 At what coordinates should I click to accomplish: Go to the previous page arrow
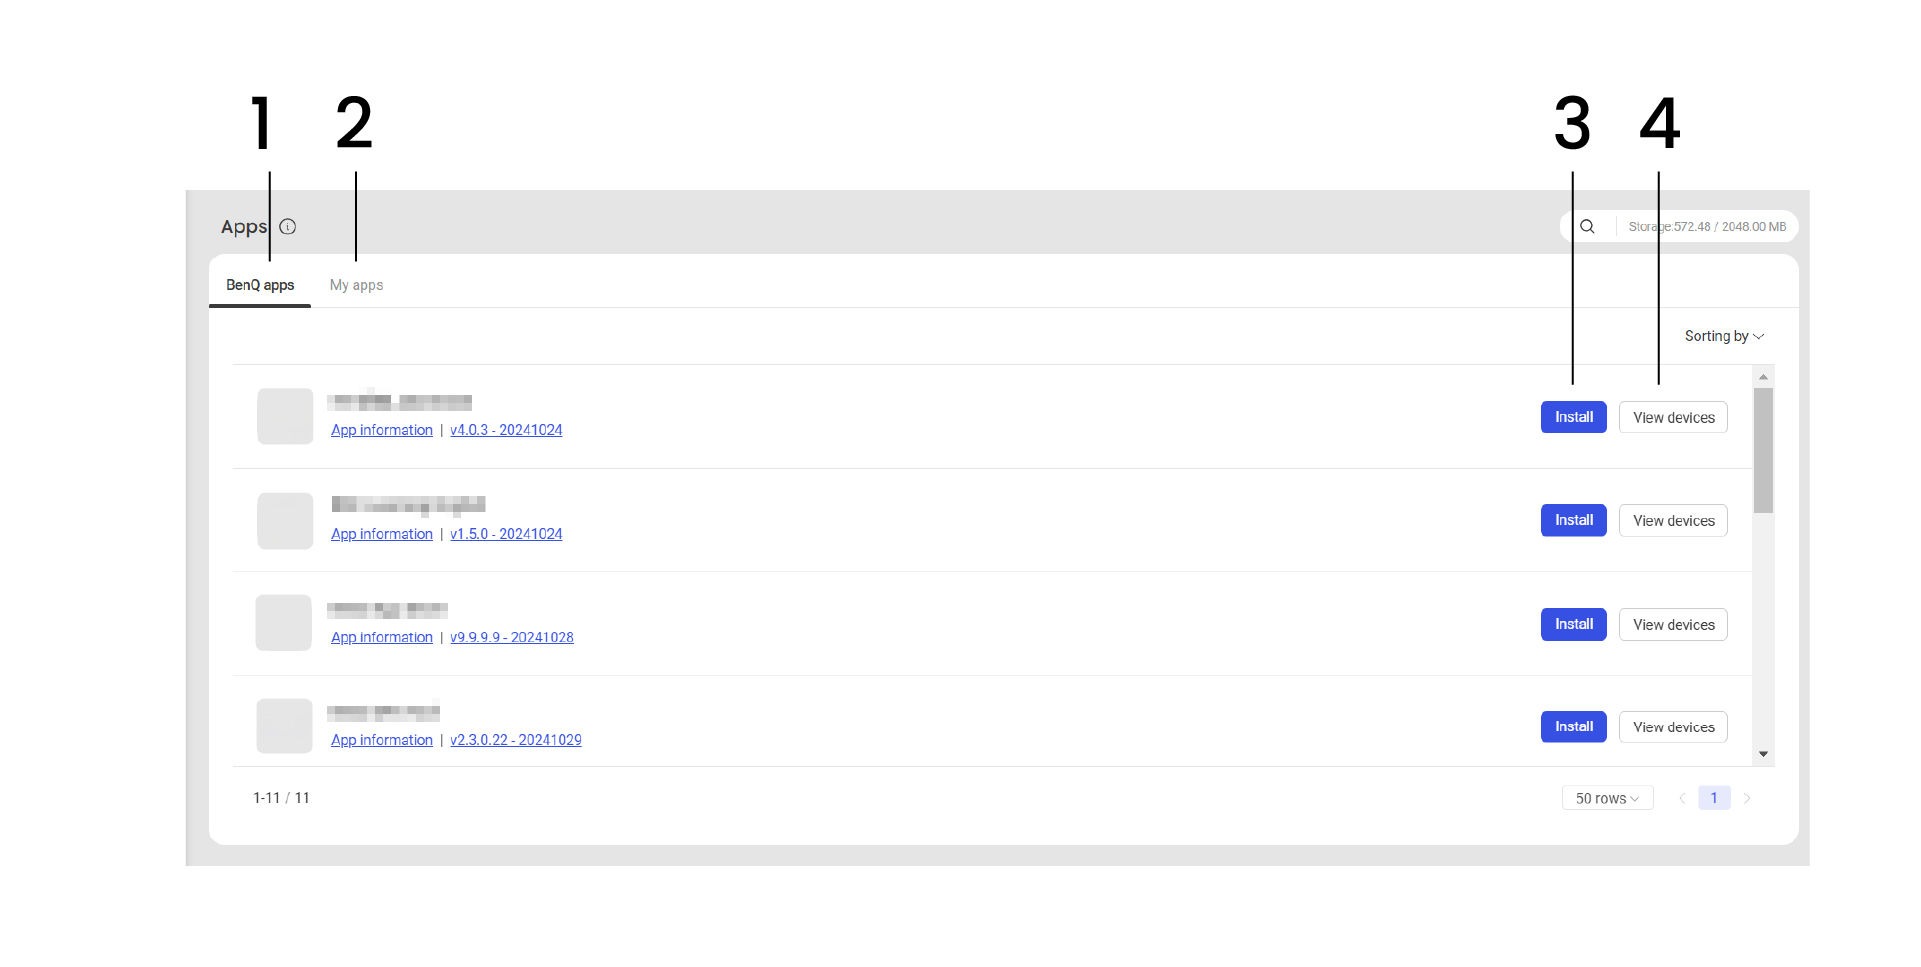point(1682,798)
